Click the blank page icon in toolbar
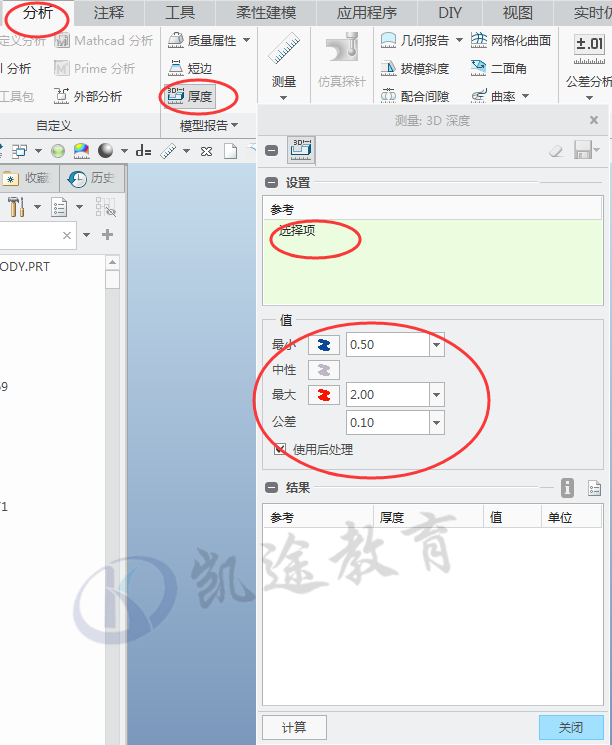Screen dimensions: 612x745 point(231,151)
